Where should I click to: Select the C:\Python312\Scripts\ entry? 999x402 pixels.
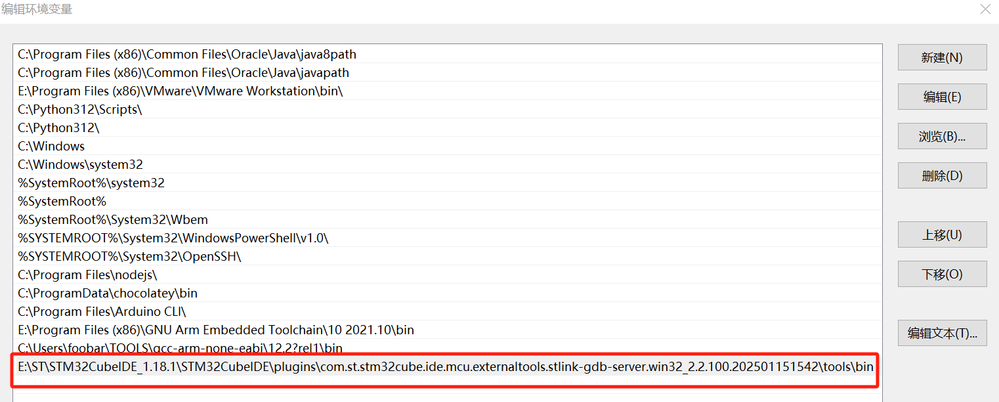click(x=80, y=109)
